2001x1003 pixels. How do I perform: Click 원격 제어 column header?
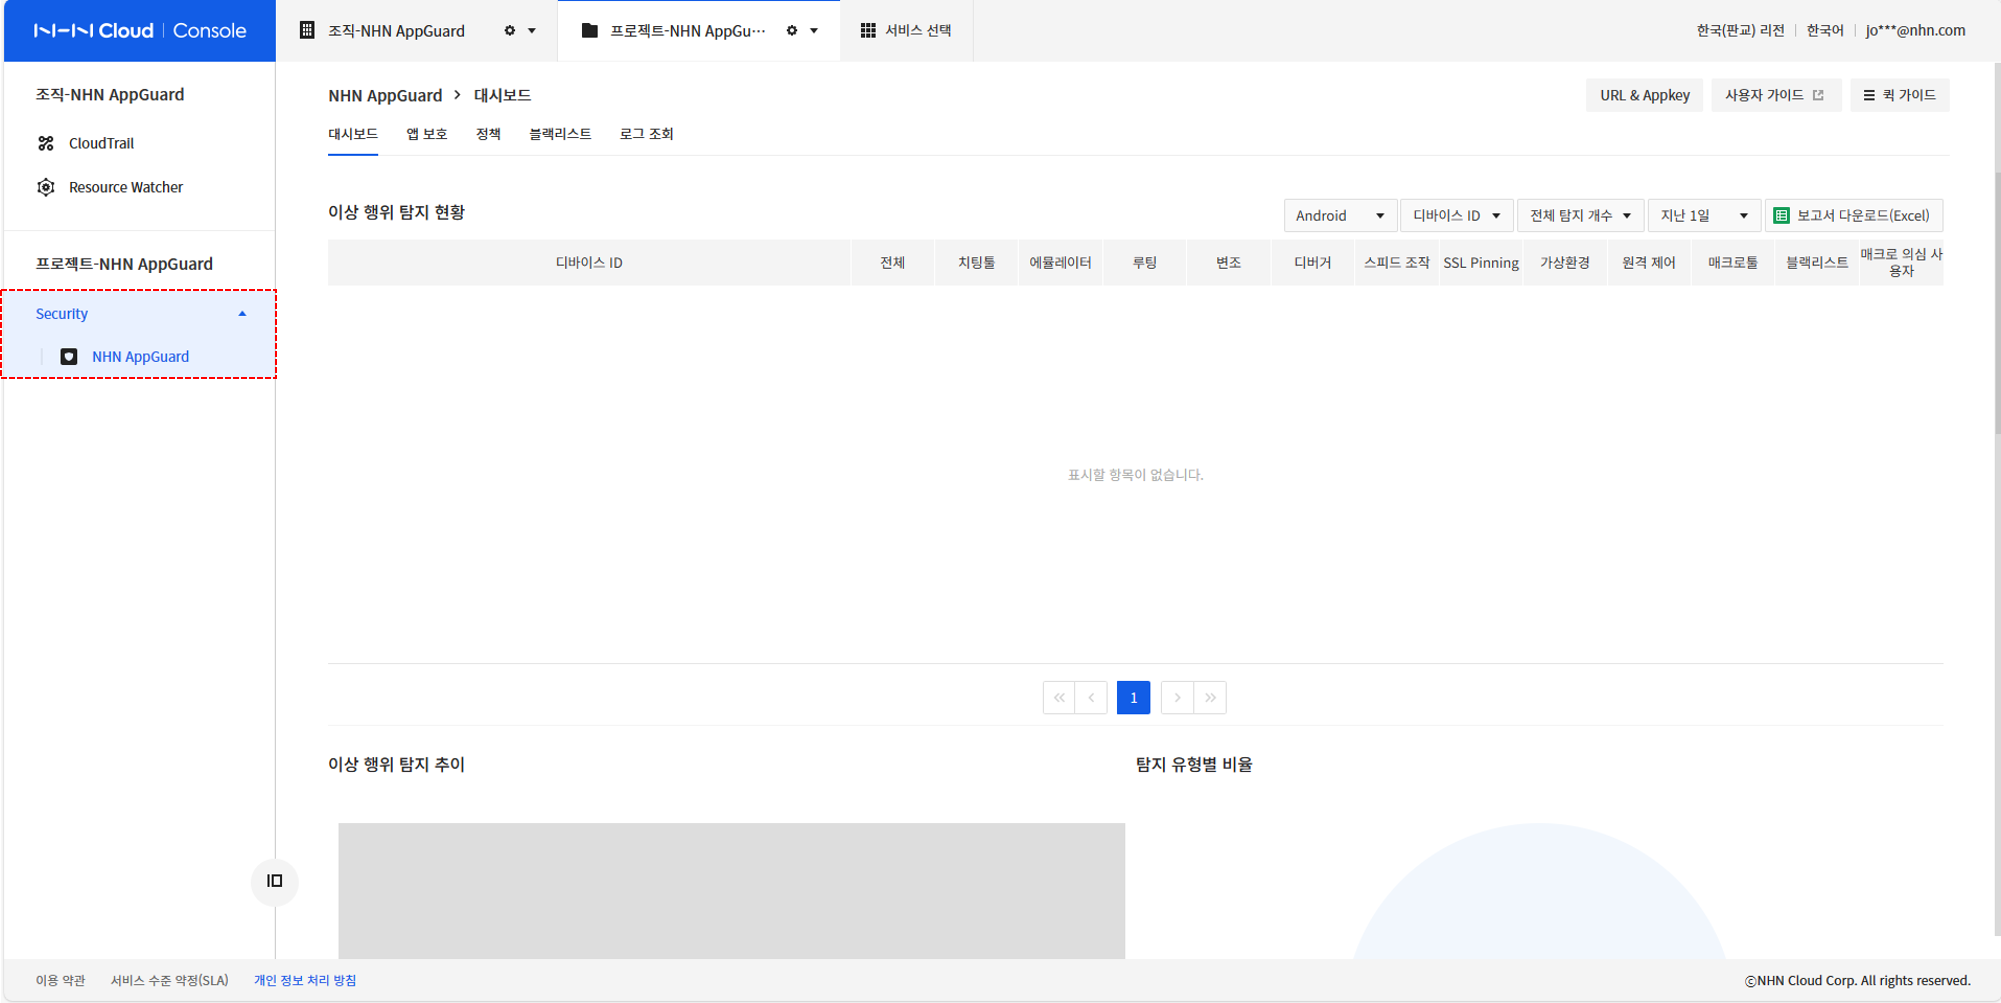[x=1649, y=263]
